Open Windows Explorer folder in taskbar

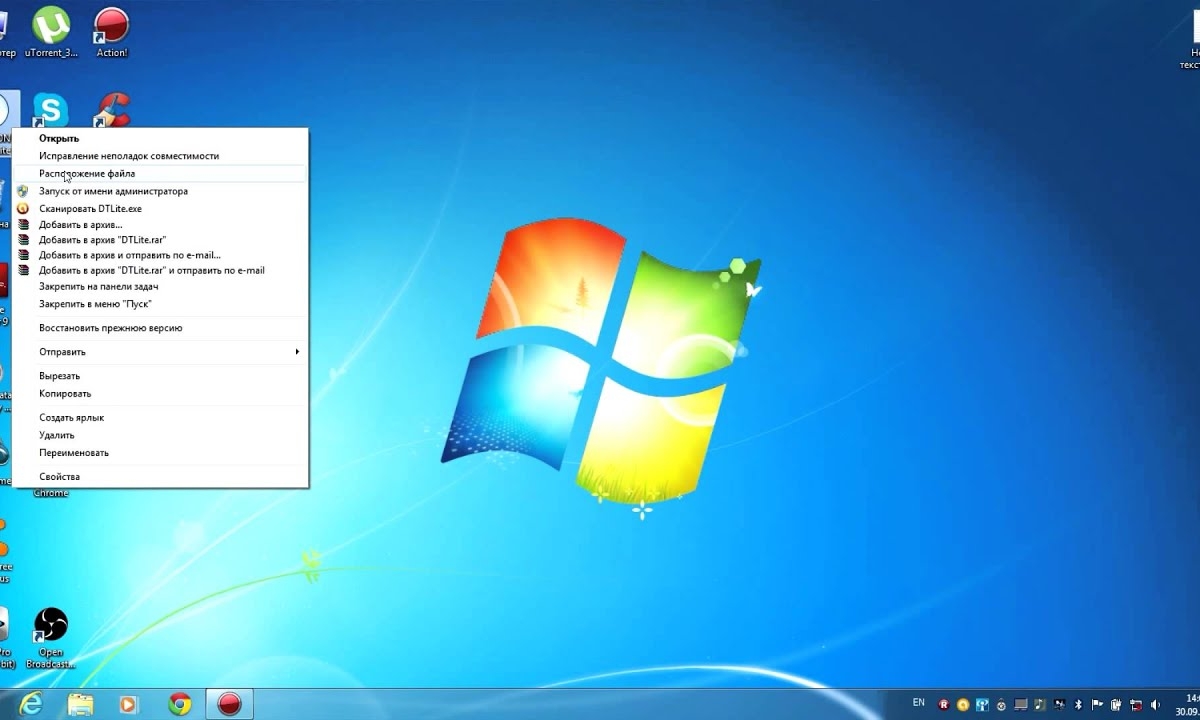pos(80,704)
